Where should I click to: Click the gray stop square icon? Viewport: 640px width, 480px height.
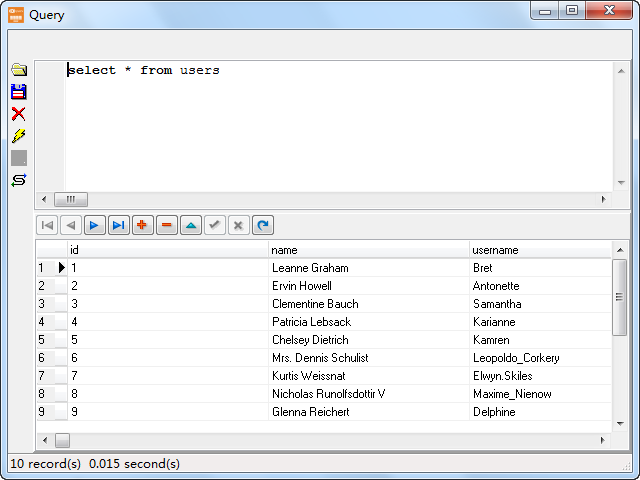point(18,158)
